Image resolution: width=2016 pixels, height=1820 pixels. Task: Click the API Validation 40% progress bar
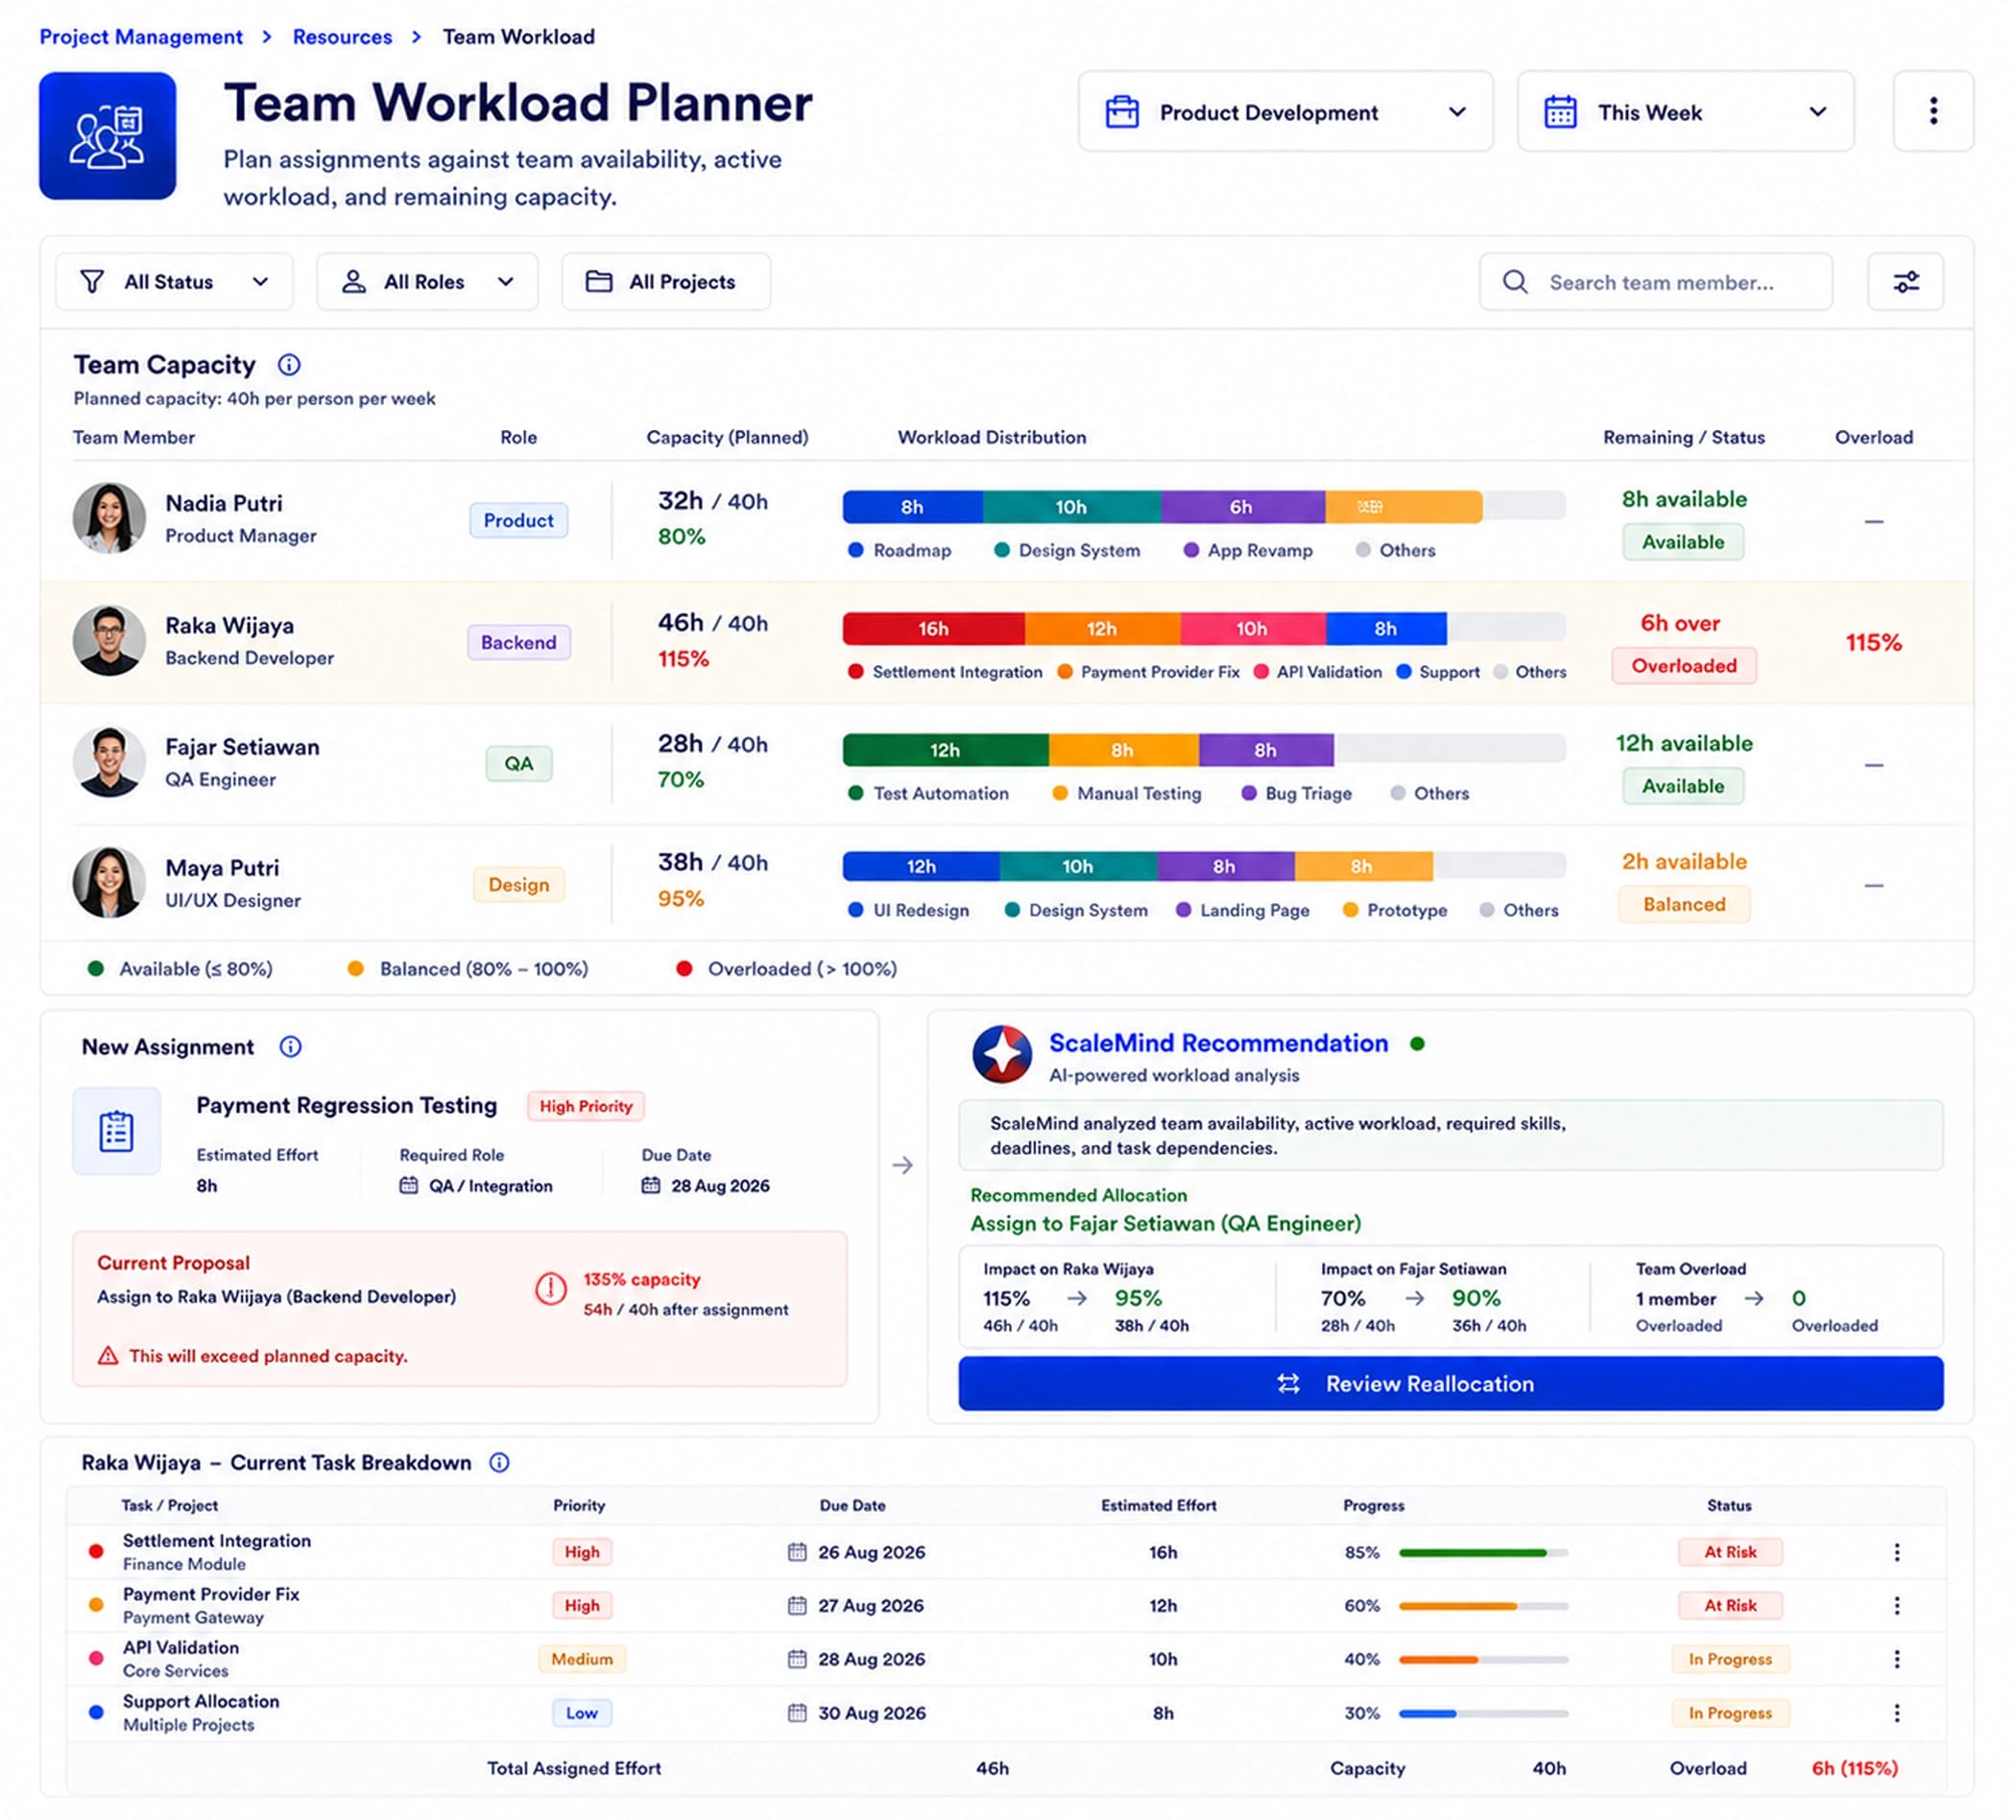coord(1483,1660)
